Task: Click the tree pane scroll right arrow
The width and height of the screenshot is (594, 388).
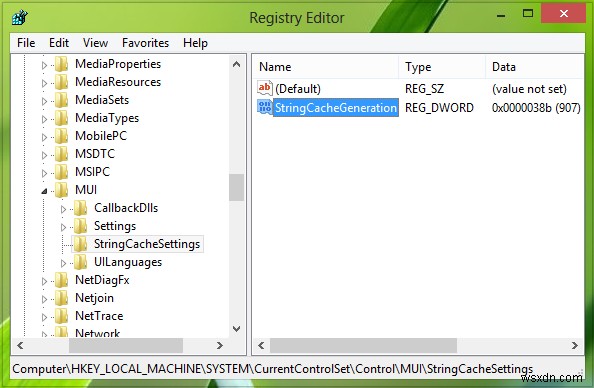Action: click(220, 345)
